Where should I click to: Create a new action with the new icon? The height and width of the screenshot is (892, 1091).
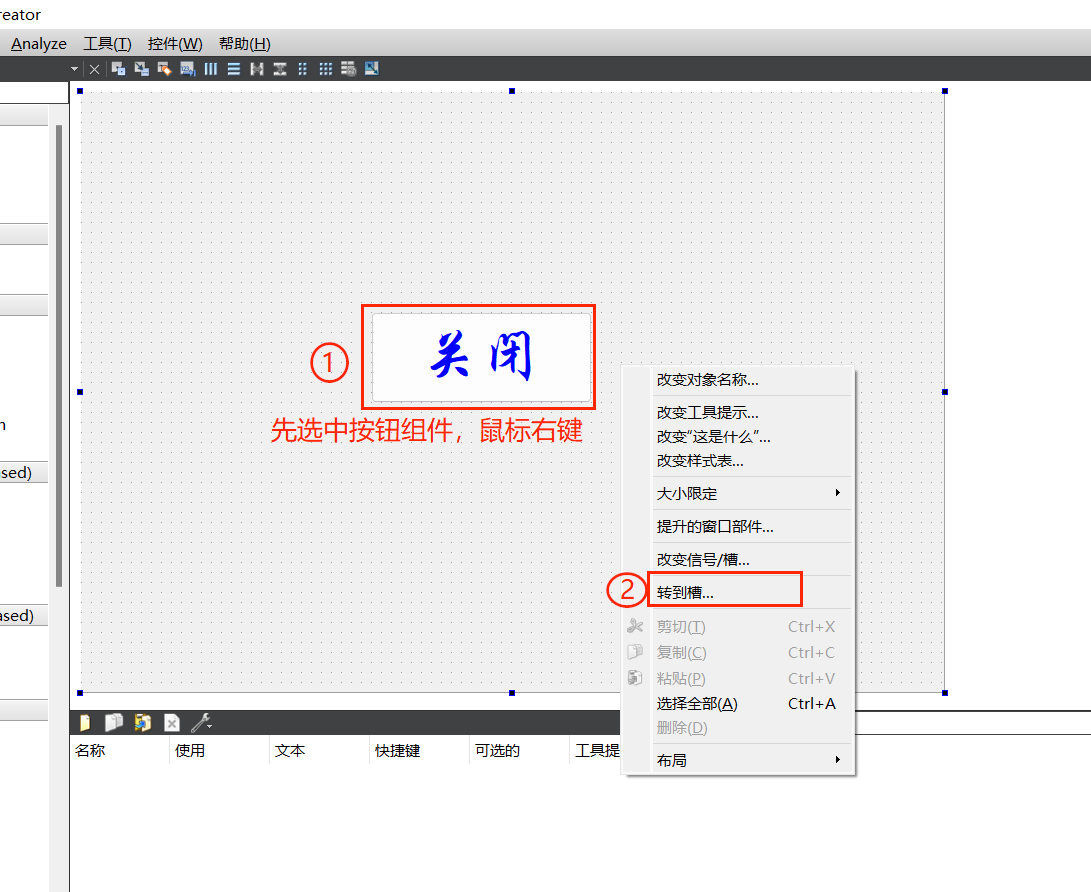coord(84,722)
